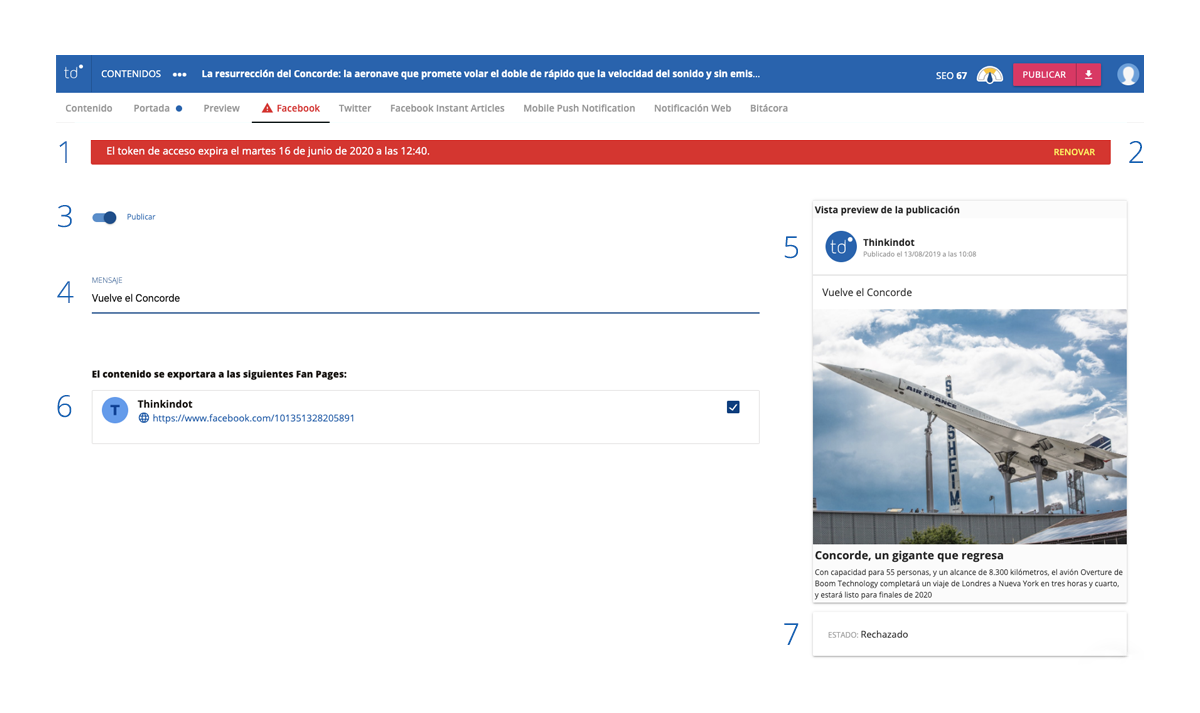Switch to the Contenido tab

click(x=89, y=108)
